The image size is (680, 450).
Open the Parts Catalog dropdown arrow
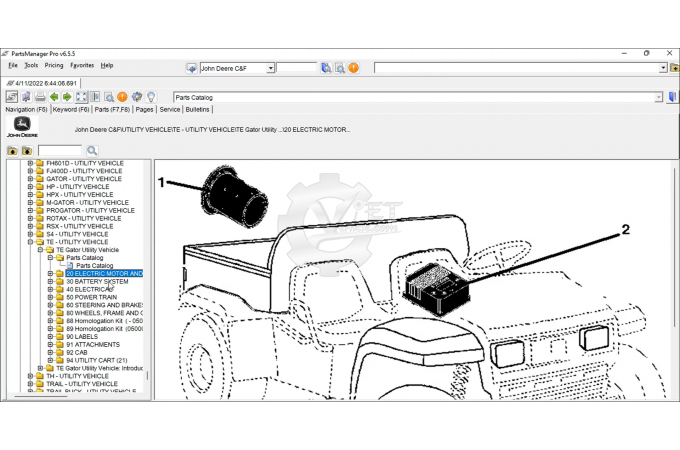pos(659,97)
